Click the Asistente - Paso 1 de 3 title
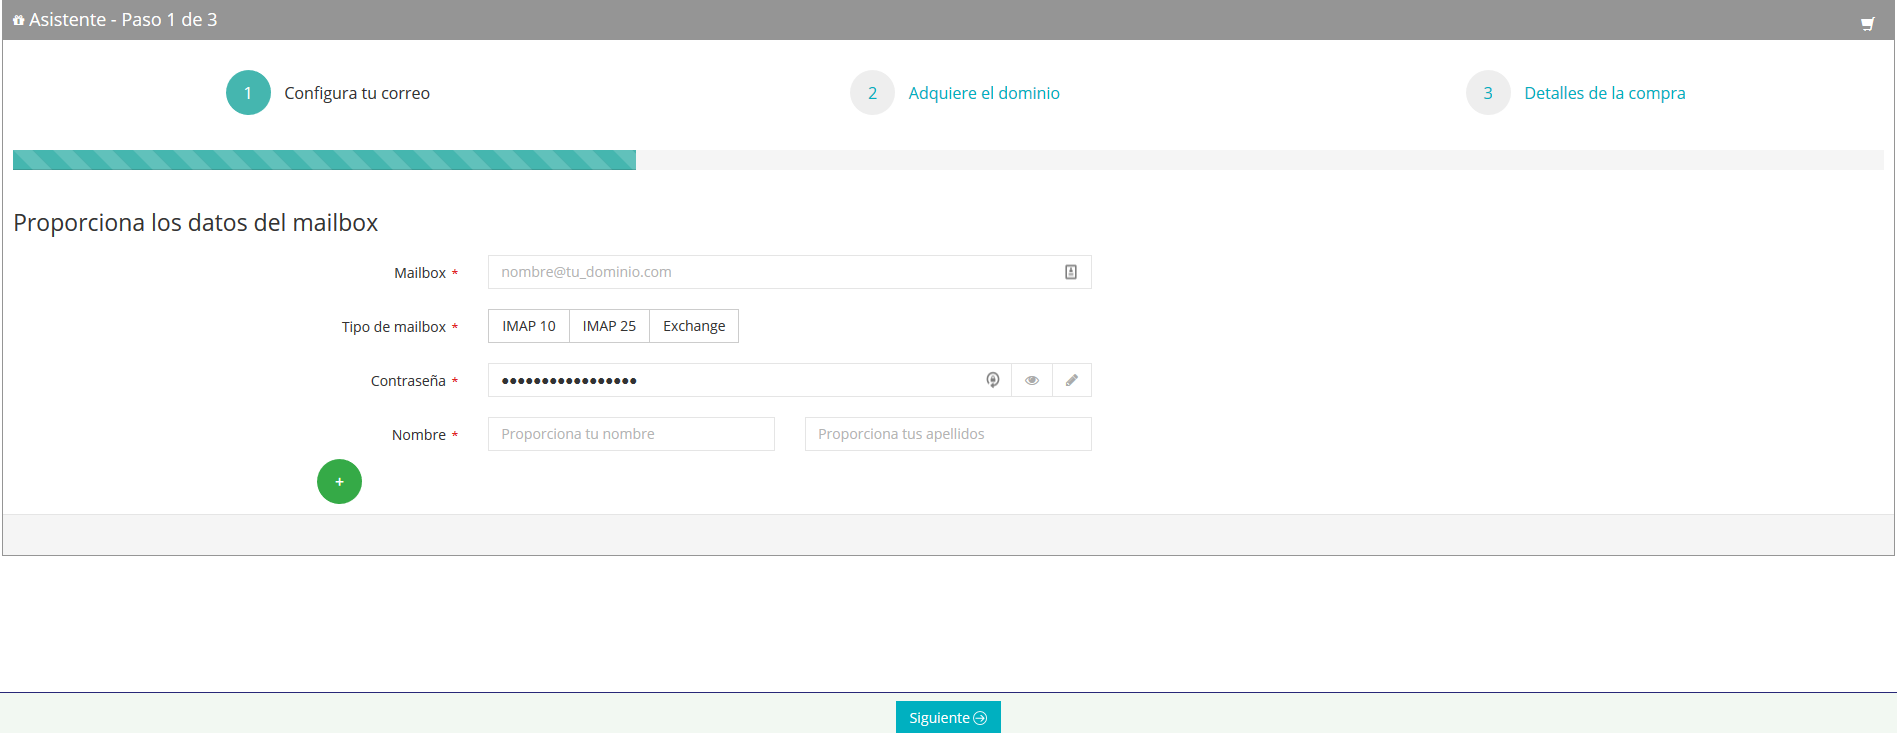The height and width of the screenshot is (733, 1897). [x=123, y=20]
